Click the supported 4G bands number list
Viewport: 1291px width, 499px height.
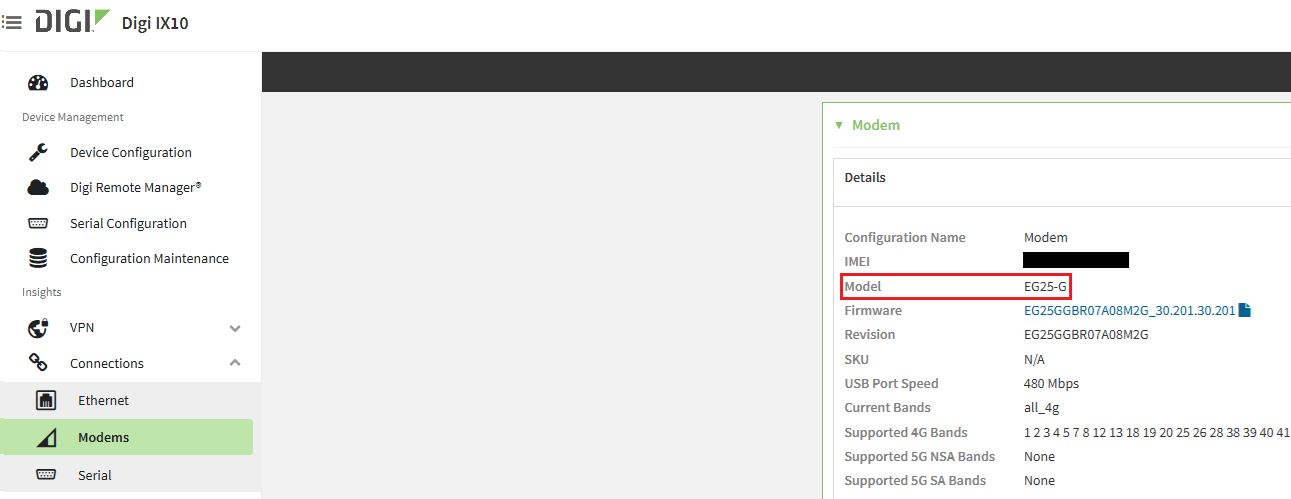click(1157, 433)
